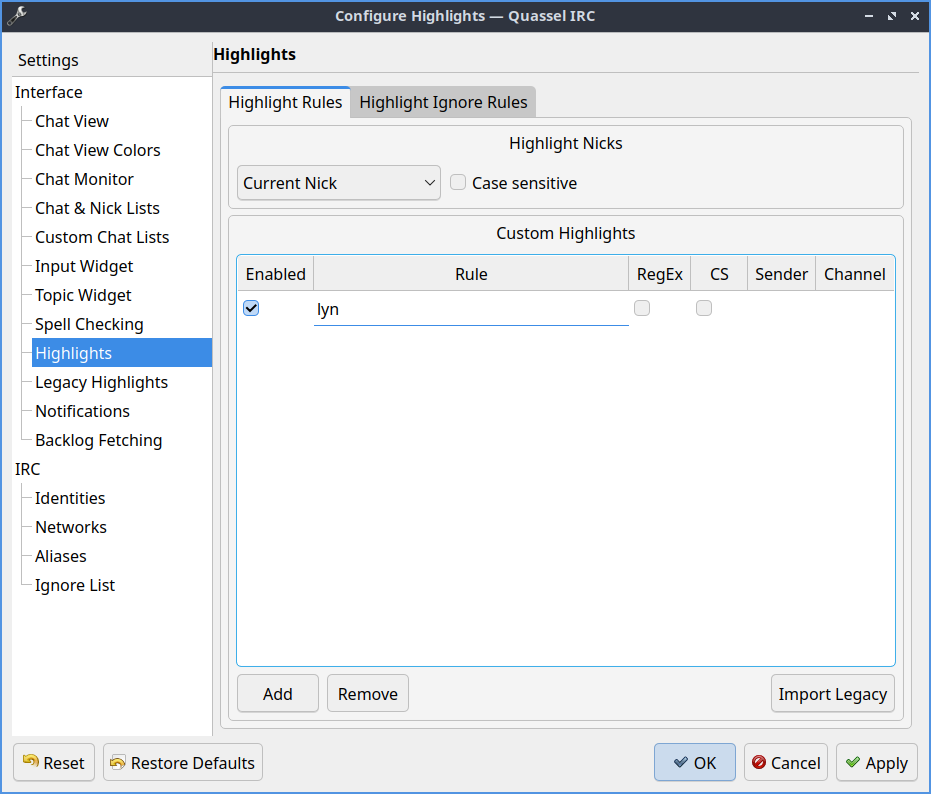Enable RegEx checkbox for lyn rule

(642, 308)
